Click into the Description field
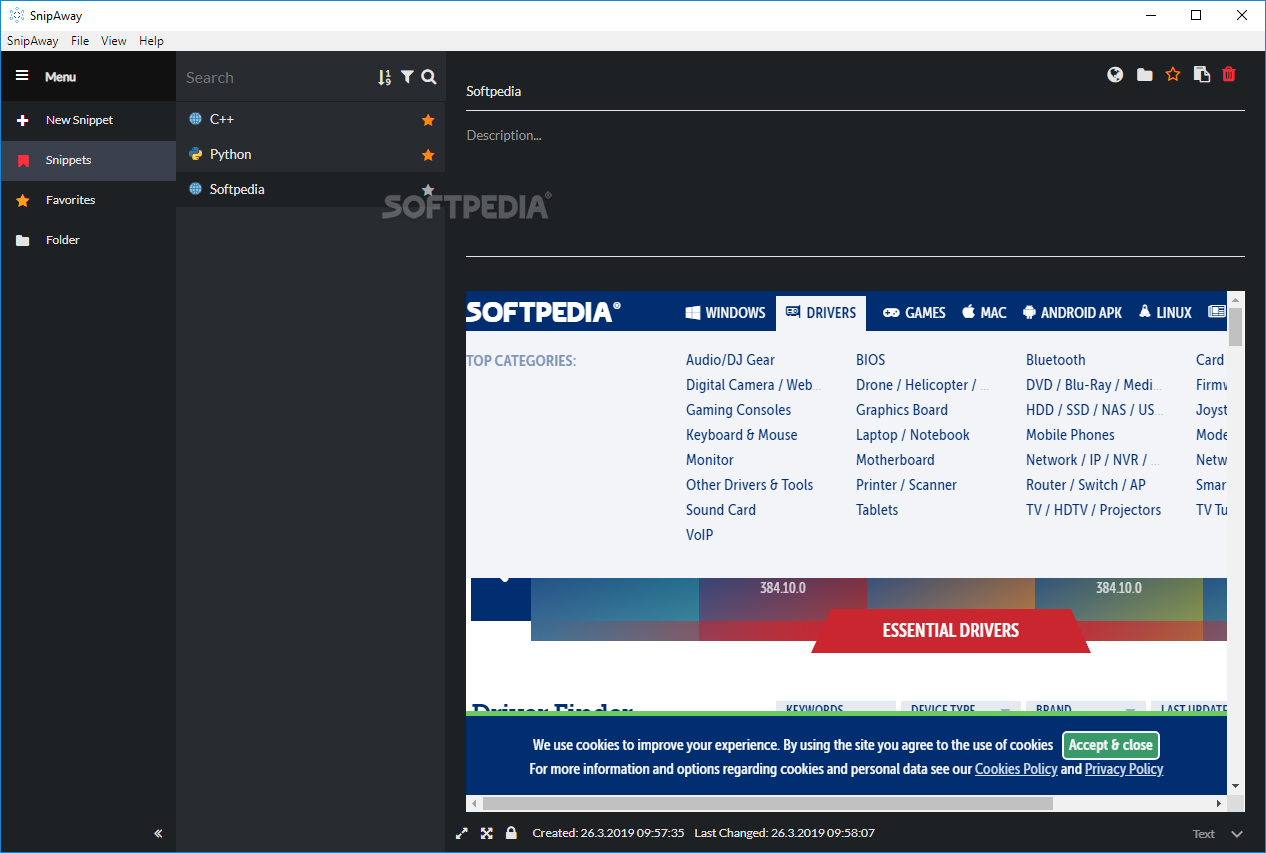 coord(855,190)
